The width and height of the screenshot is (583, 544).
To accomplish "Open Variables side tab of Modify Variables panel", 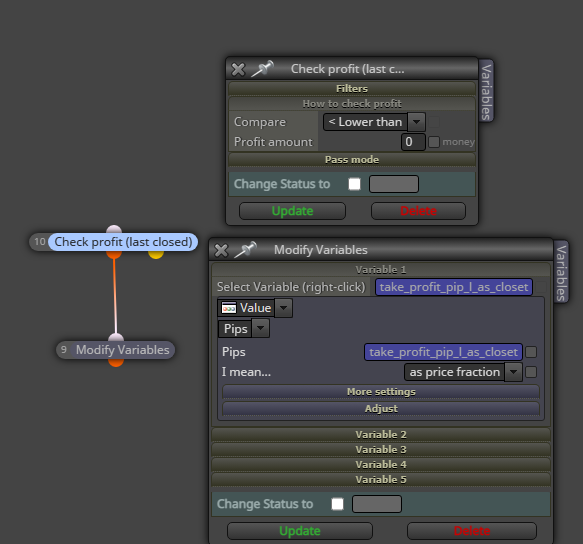I will pyautogui.click(x=561, y=272).
